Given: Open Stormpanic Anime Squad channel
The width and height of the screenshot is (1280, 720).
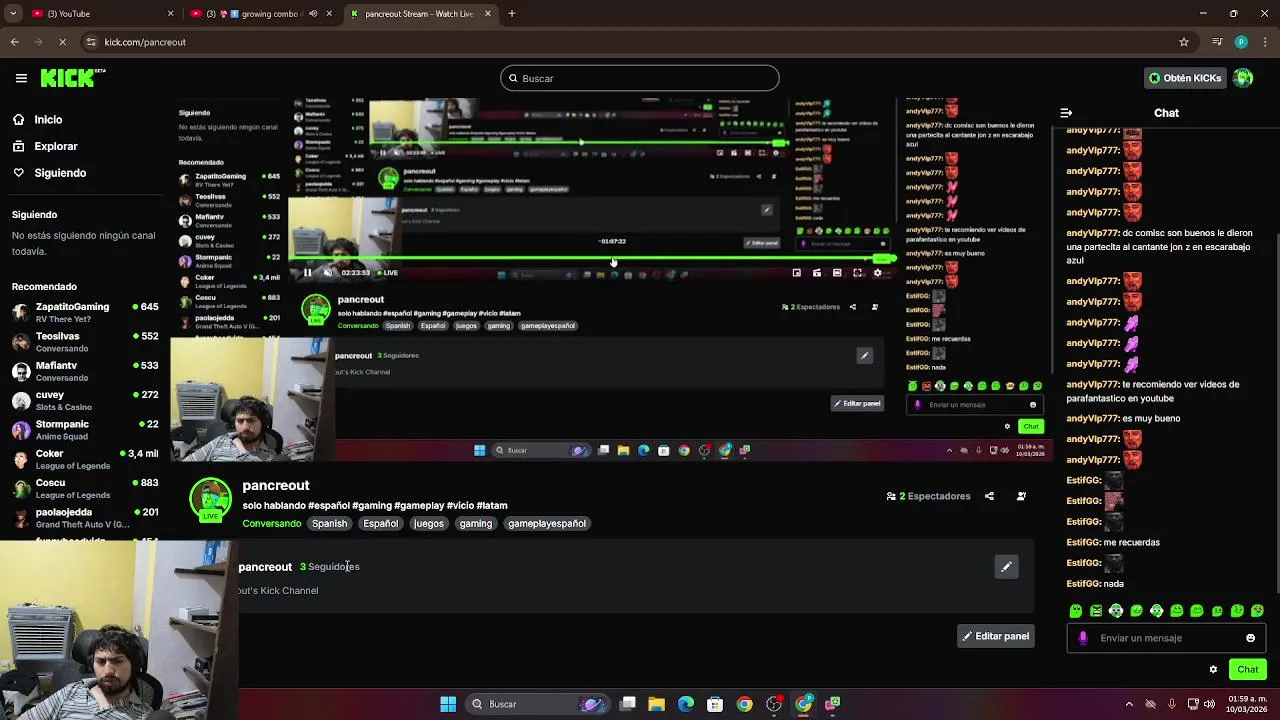Looking at the screenshot, I should click(x=85, y=429).
